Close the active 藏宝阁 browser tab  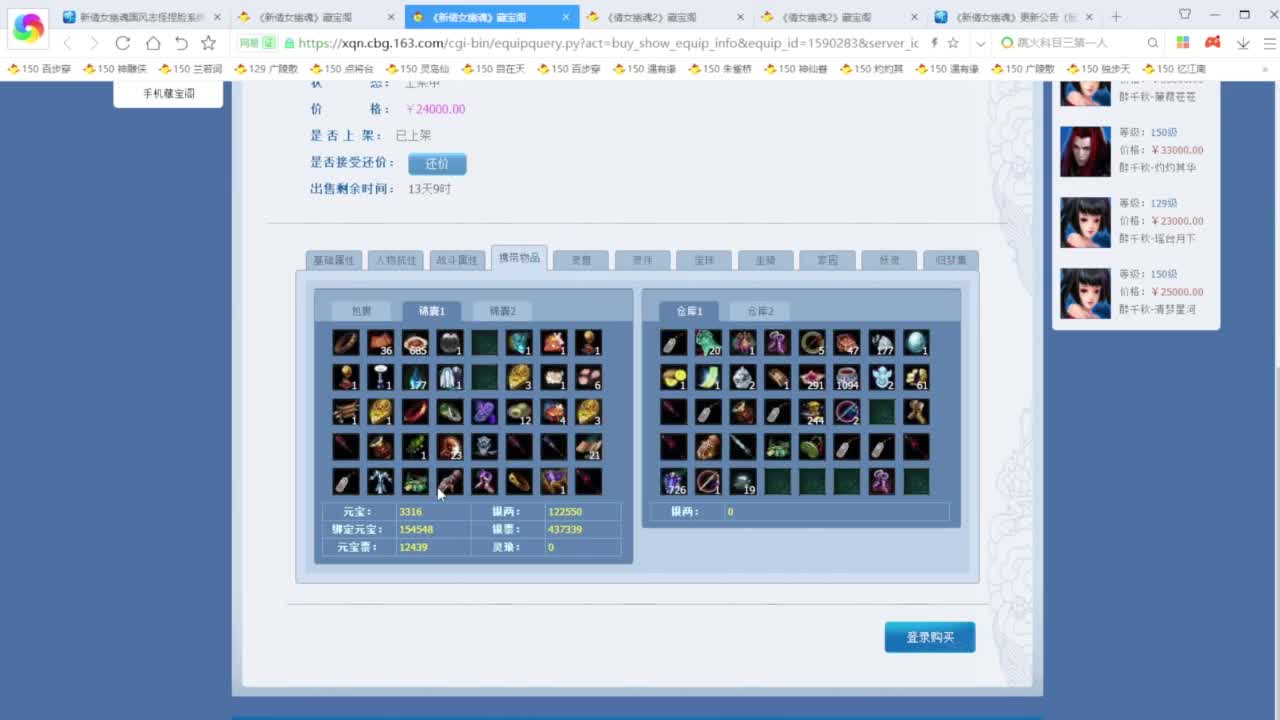pos(566,17)
